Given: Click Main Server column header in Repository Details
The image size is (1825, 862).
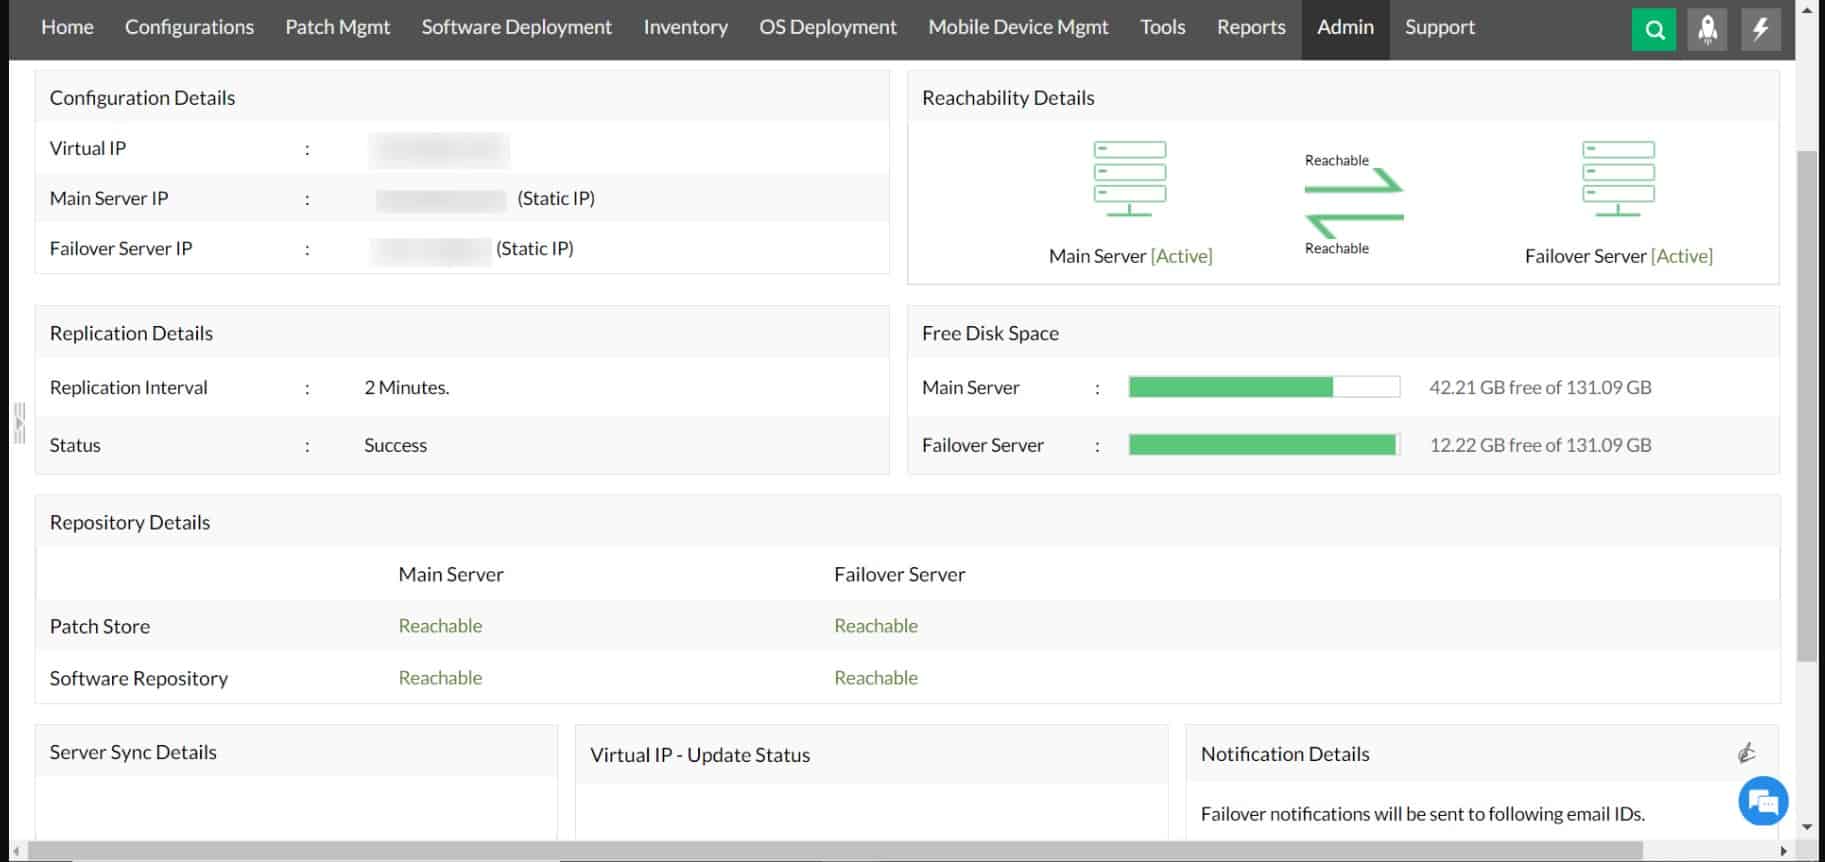Looking at the screenshot, I should [451, 575].
